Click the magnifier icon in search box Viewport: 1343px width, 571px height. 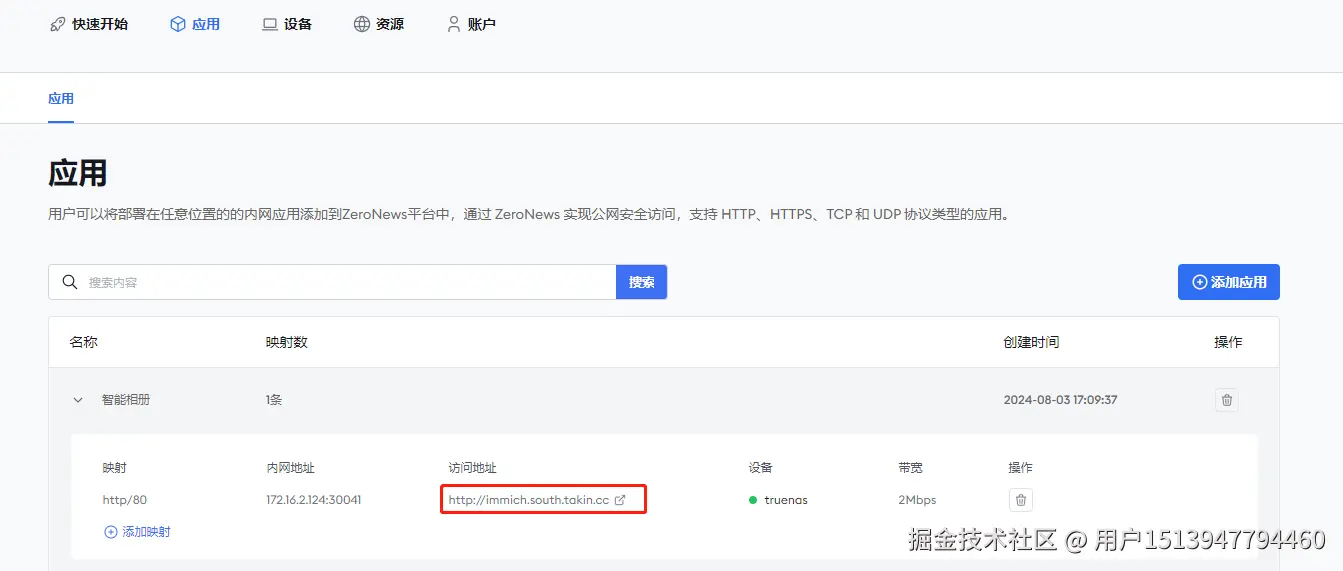click(70, 282)
